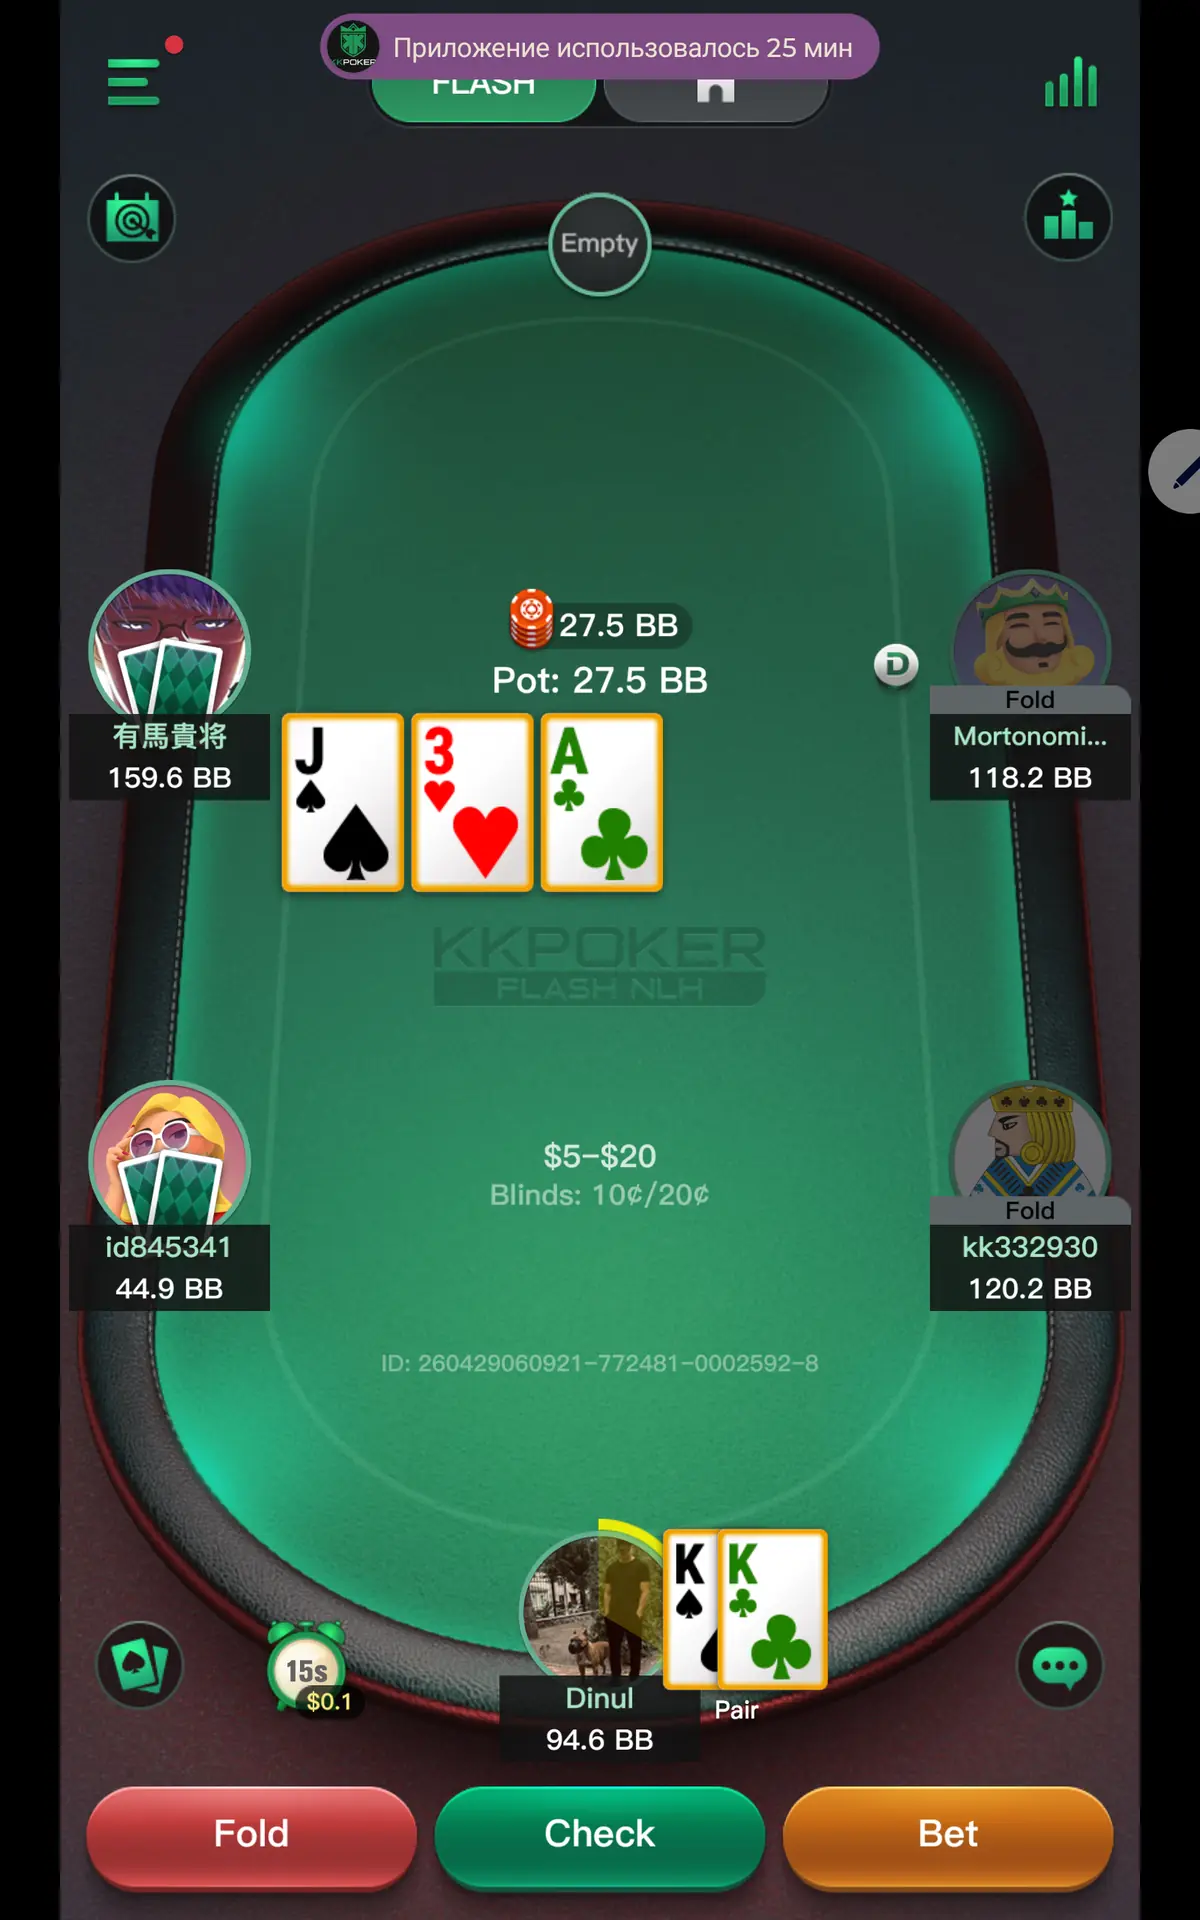Tap the dealer D button chip
The height and width of the screenshot is (1920, 1200).
[896, 665]
